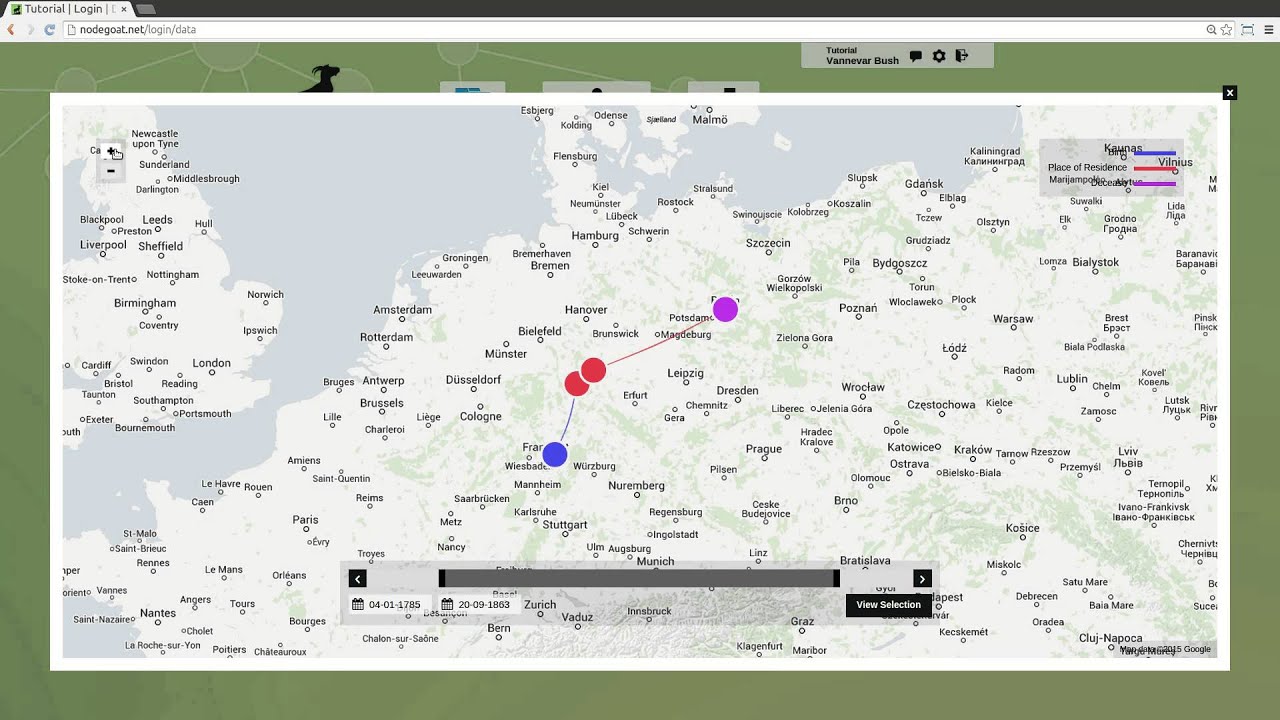Click the Cologne city label

coord(480,416)
